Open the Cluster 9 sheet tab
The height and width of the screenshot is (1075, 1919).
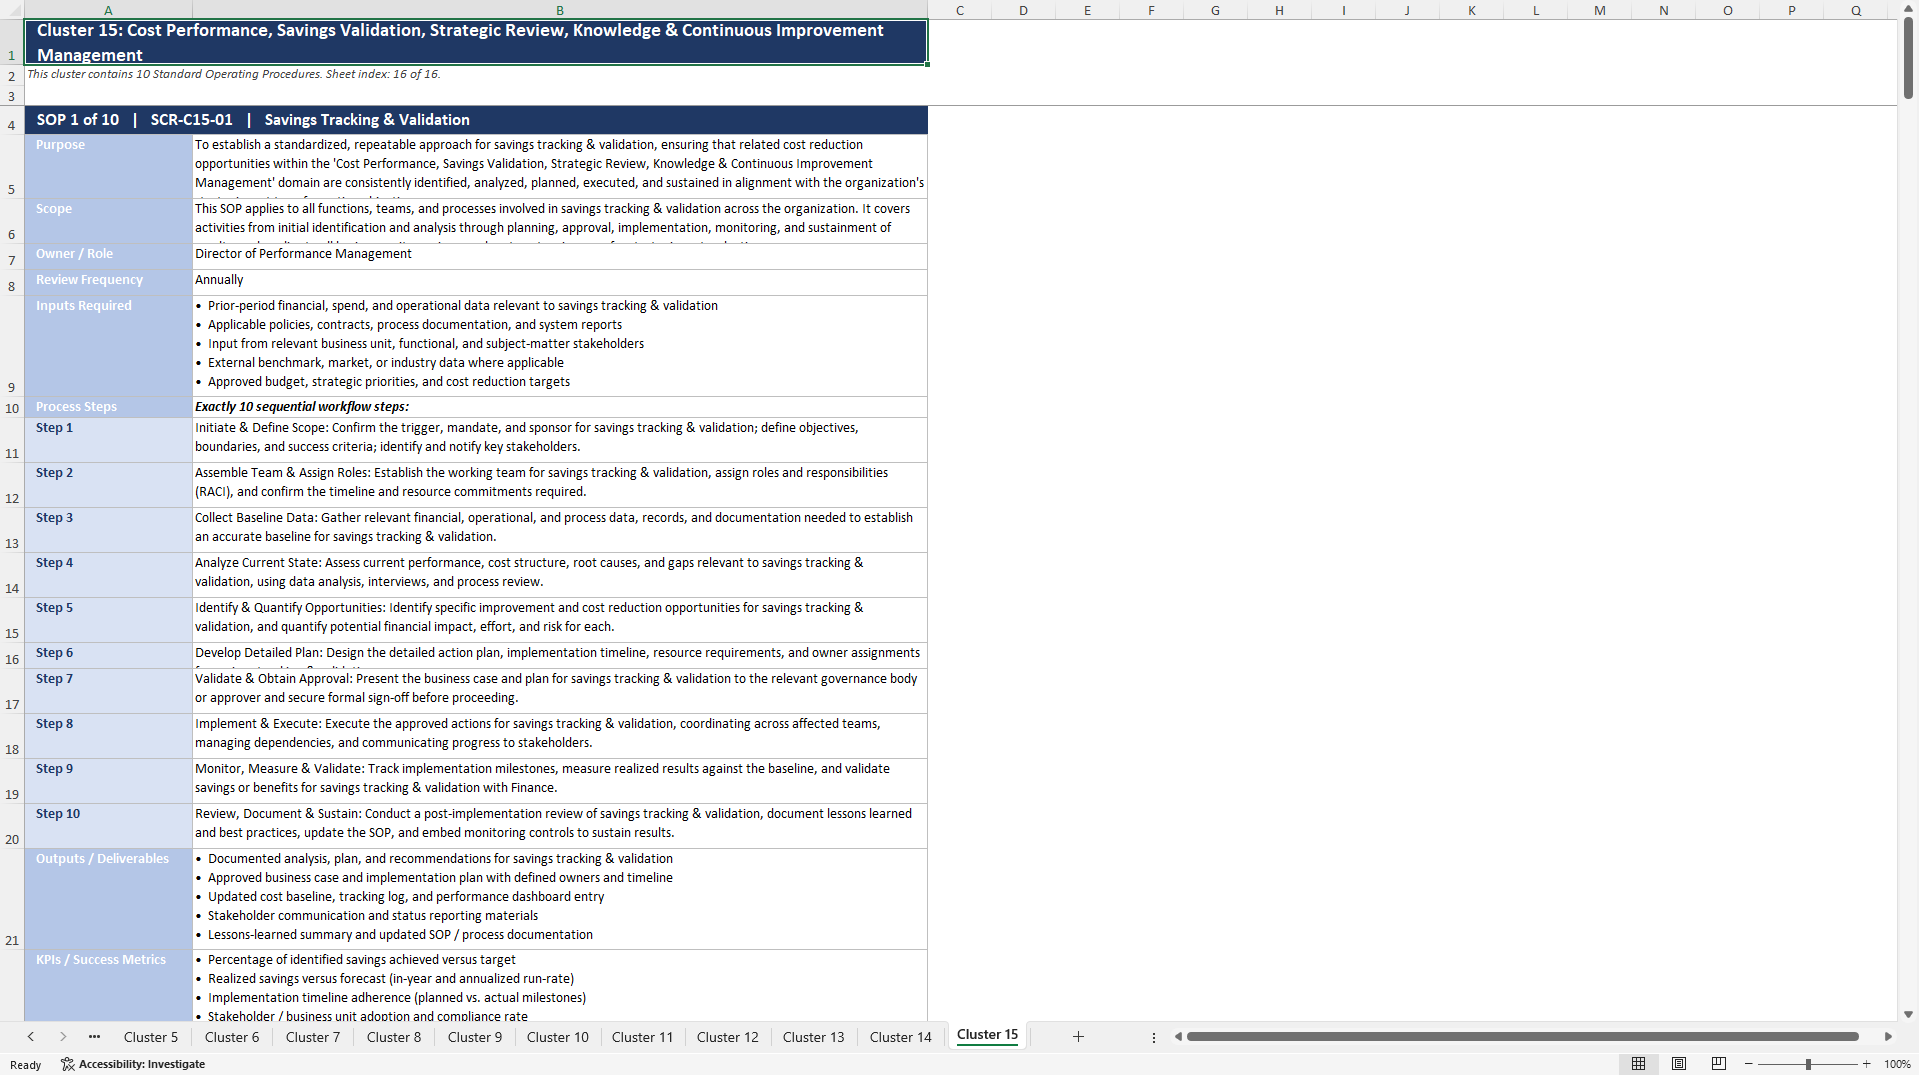(x=475, y=1037)
